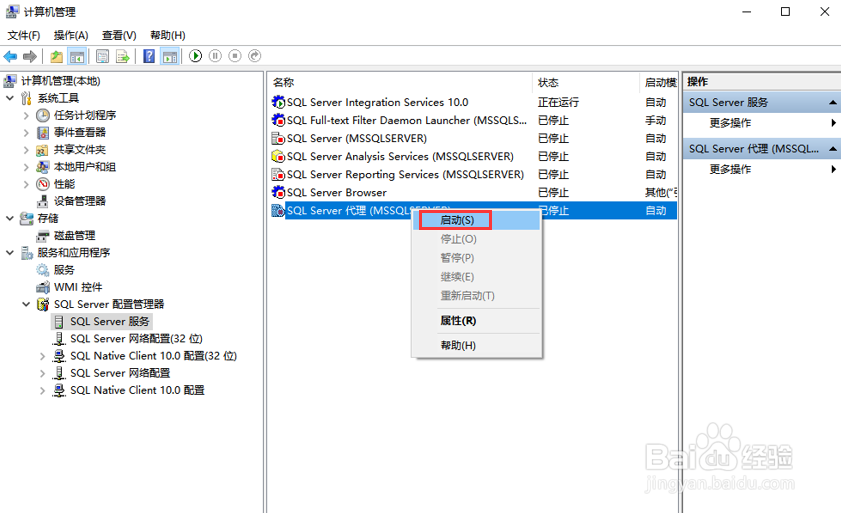Click the 正在运行 status cell
The height and width of the screenshot is (513, 841).
(x=558, y=102)
